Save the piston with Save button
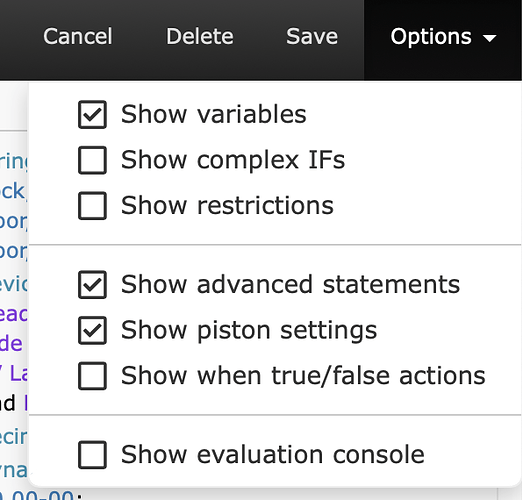 (312, 36)
